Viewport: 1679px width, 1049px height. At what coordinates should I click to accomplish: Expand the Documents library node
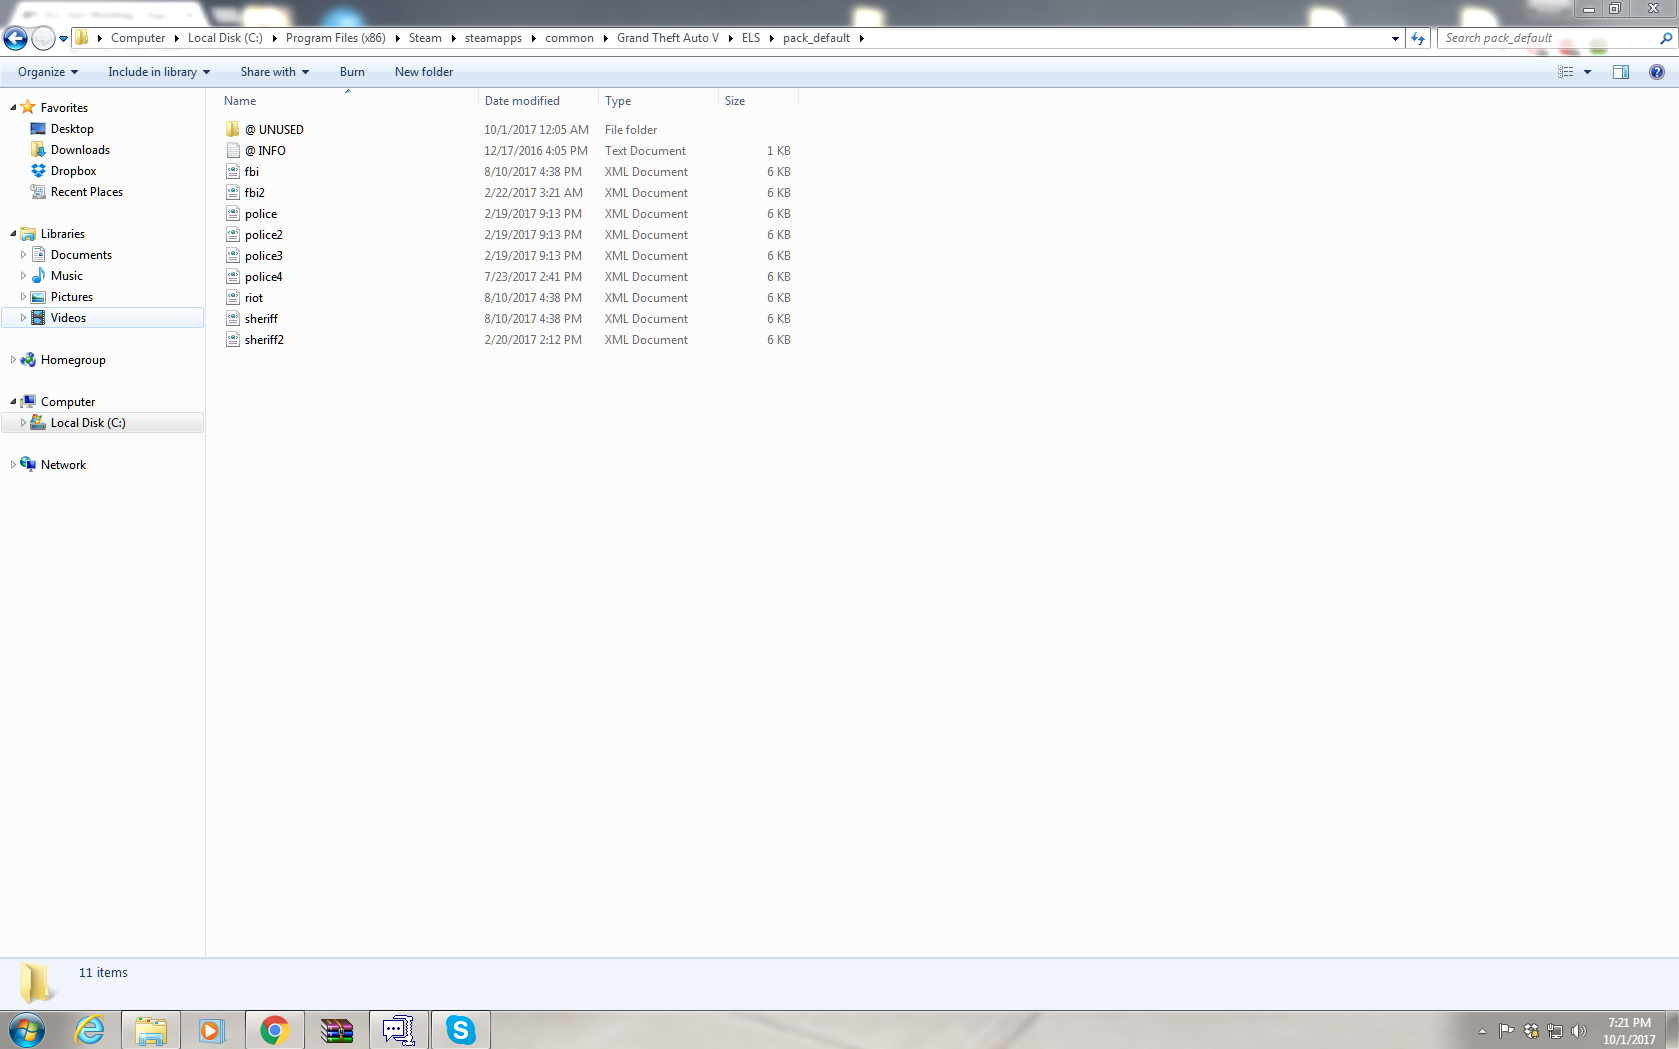pos(23,255)
